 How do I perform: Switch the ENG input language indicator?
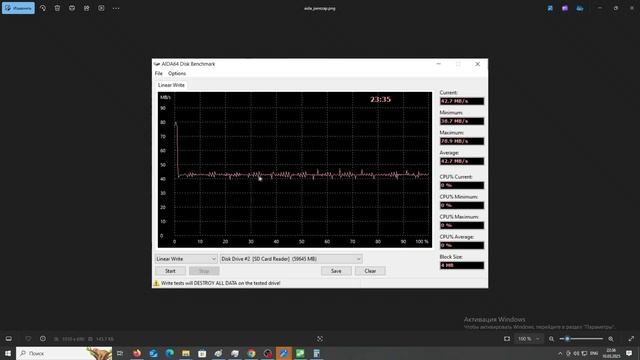click(594, 353)
